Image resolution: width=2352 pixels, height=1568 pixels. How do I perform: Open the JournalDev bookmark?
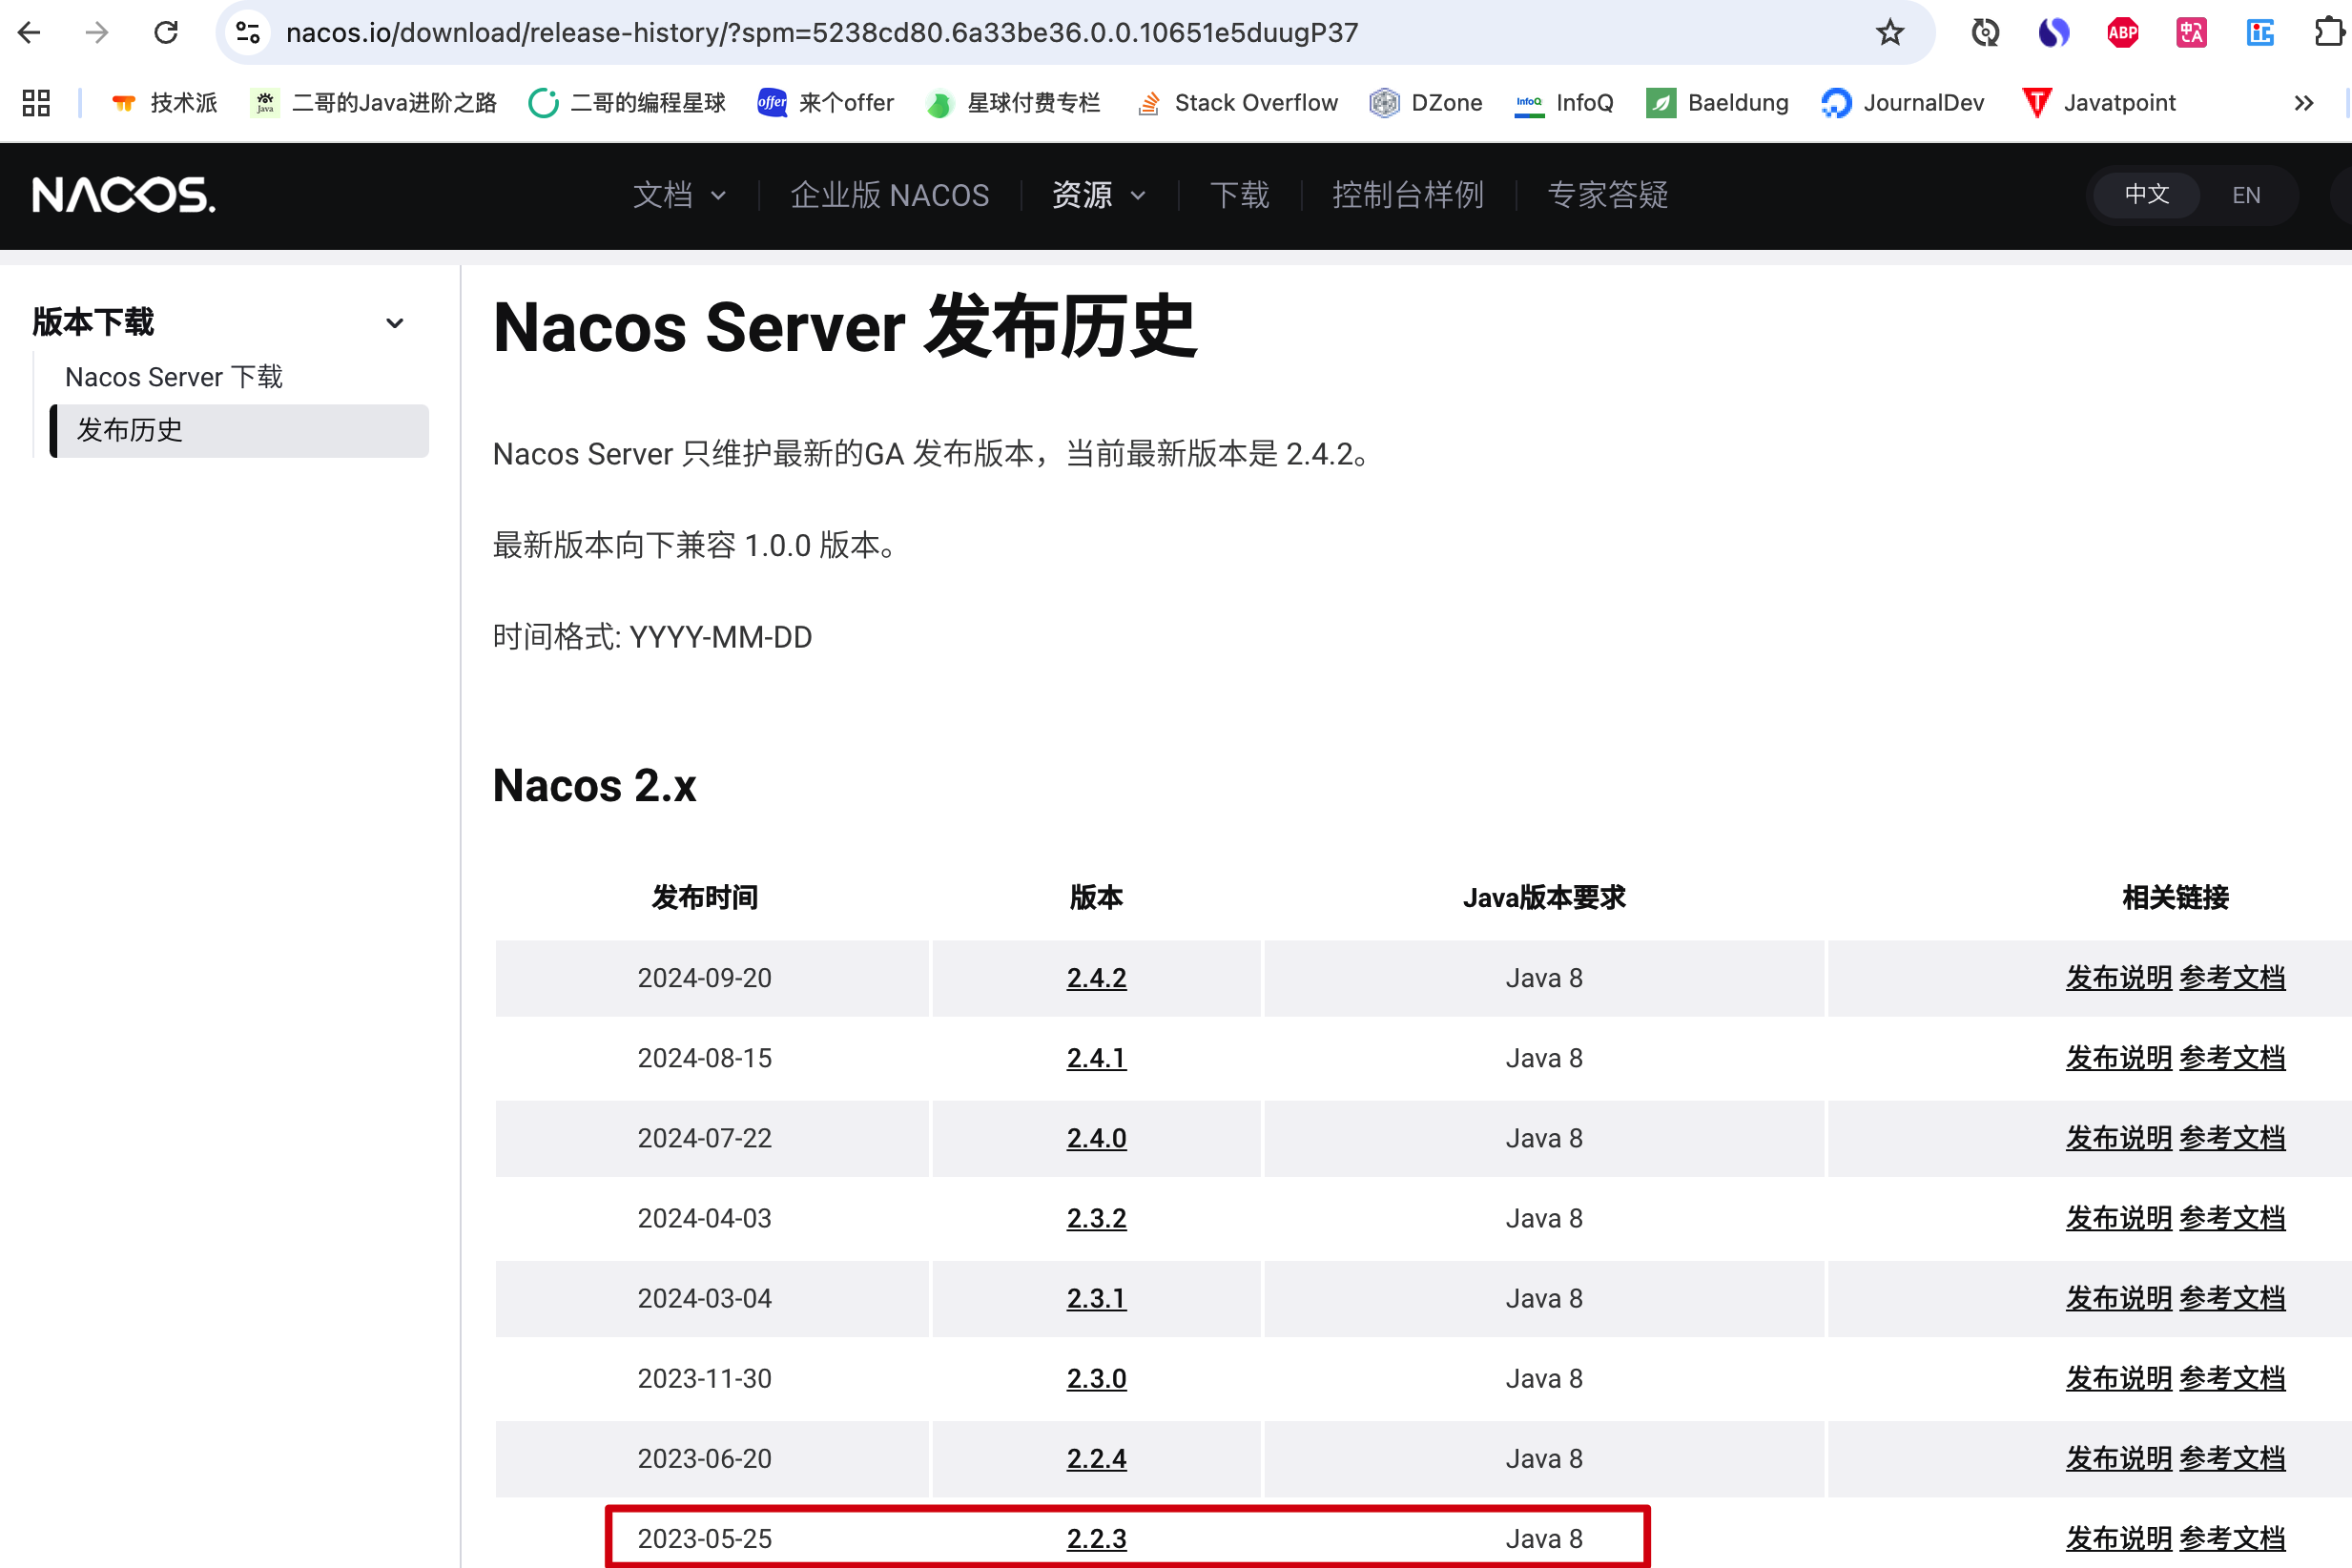(1902, 103)
